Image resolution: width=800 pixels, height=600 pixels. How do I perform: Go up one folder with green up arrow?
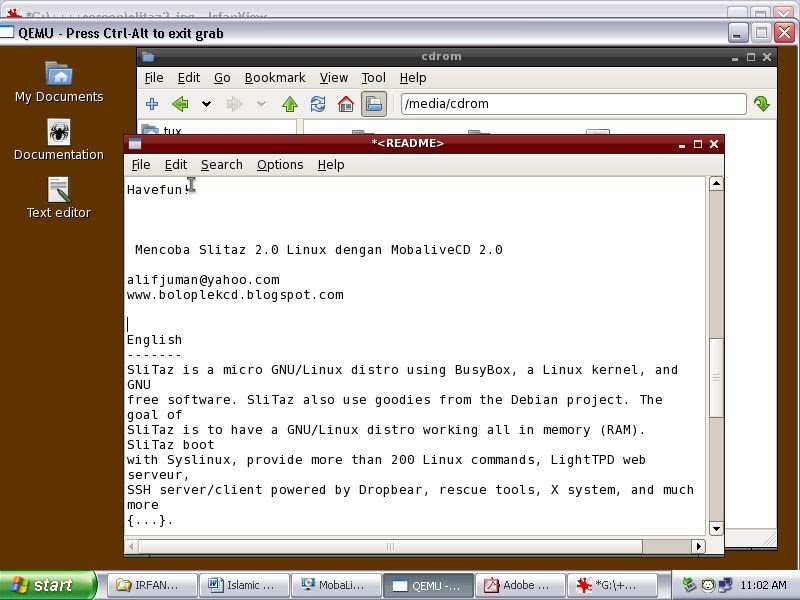click(290, 104)
